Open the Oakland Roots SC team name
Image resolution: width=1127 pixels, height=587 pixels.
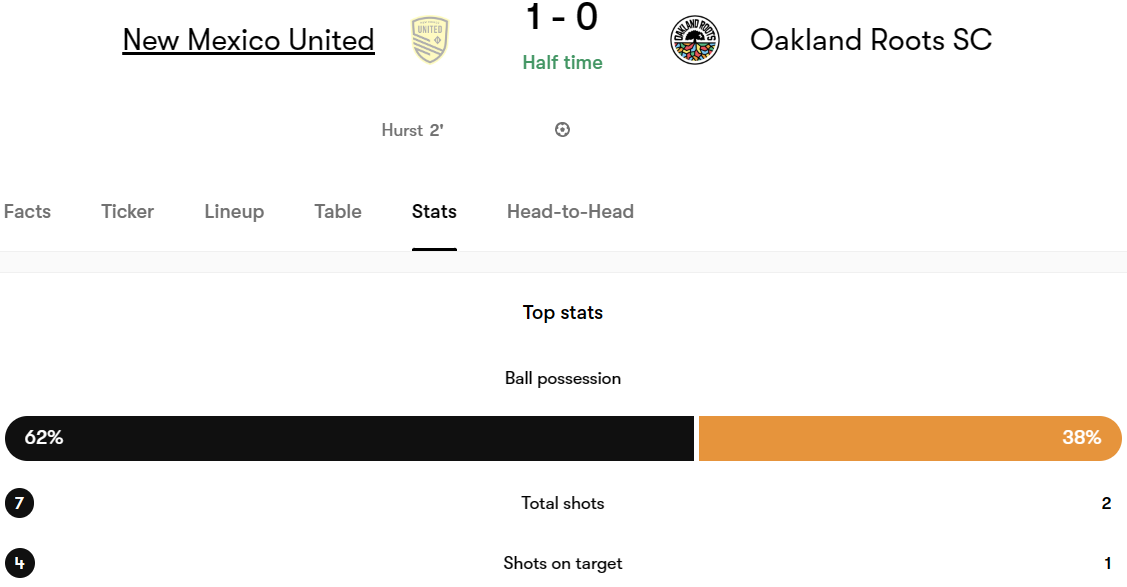coord(870,40)
